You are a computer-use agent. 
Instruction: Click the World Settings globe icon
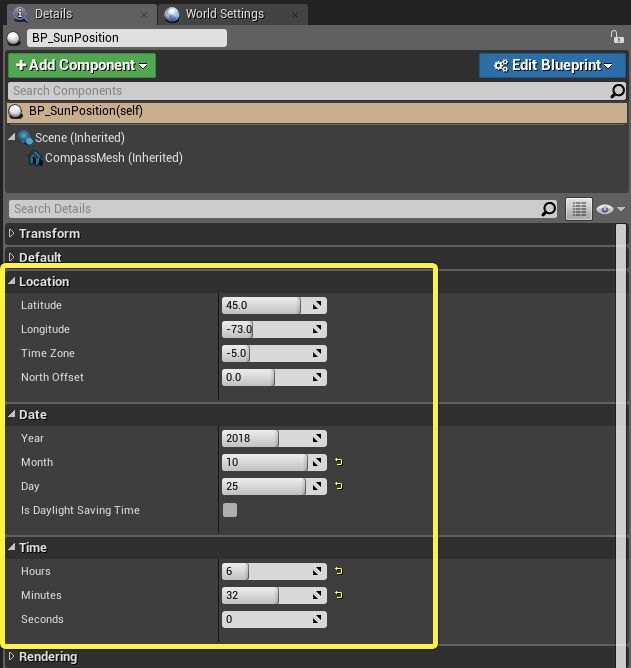[172, 14]
